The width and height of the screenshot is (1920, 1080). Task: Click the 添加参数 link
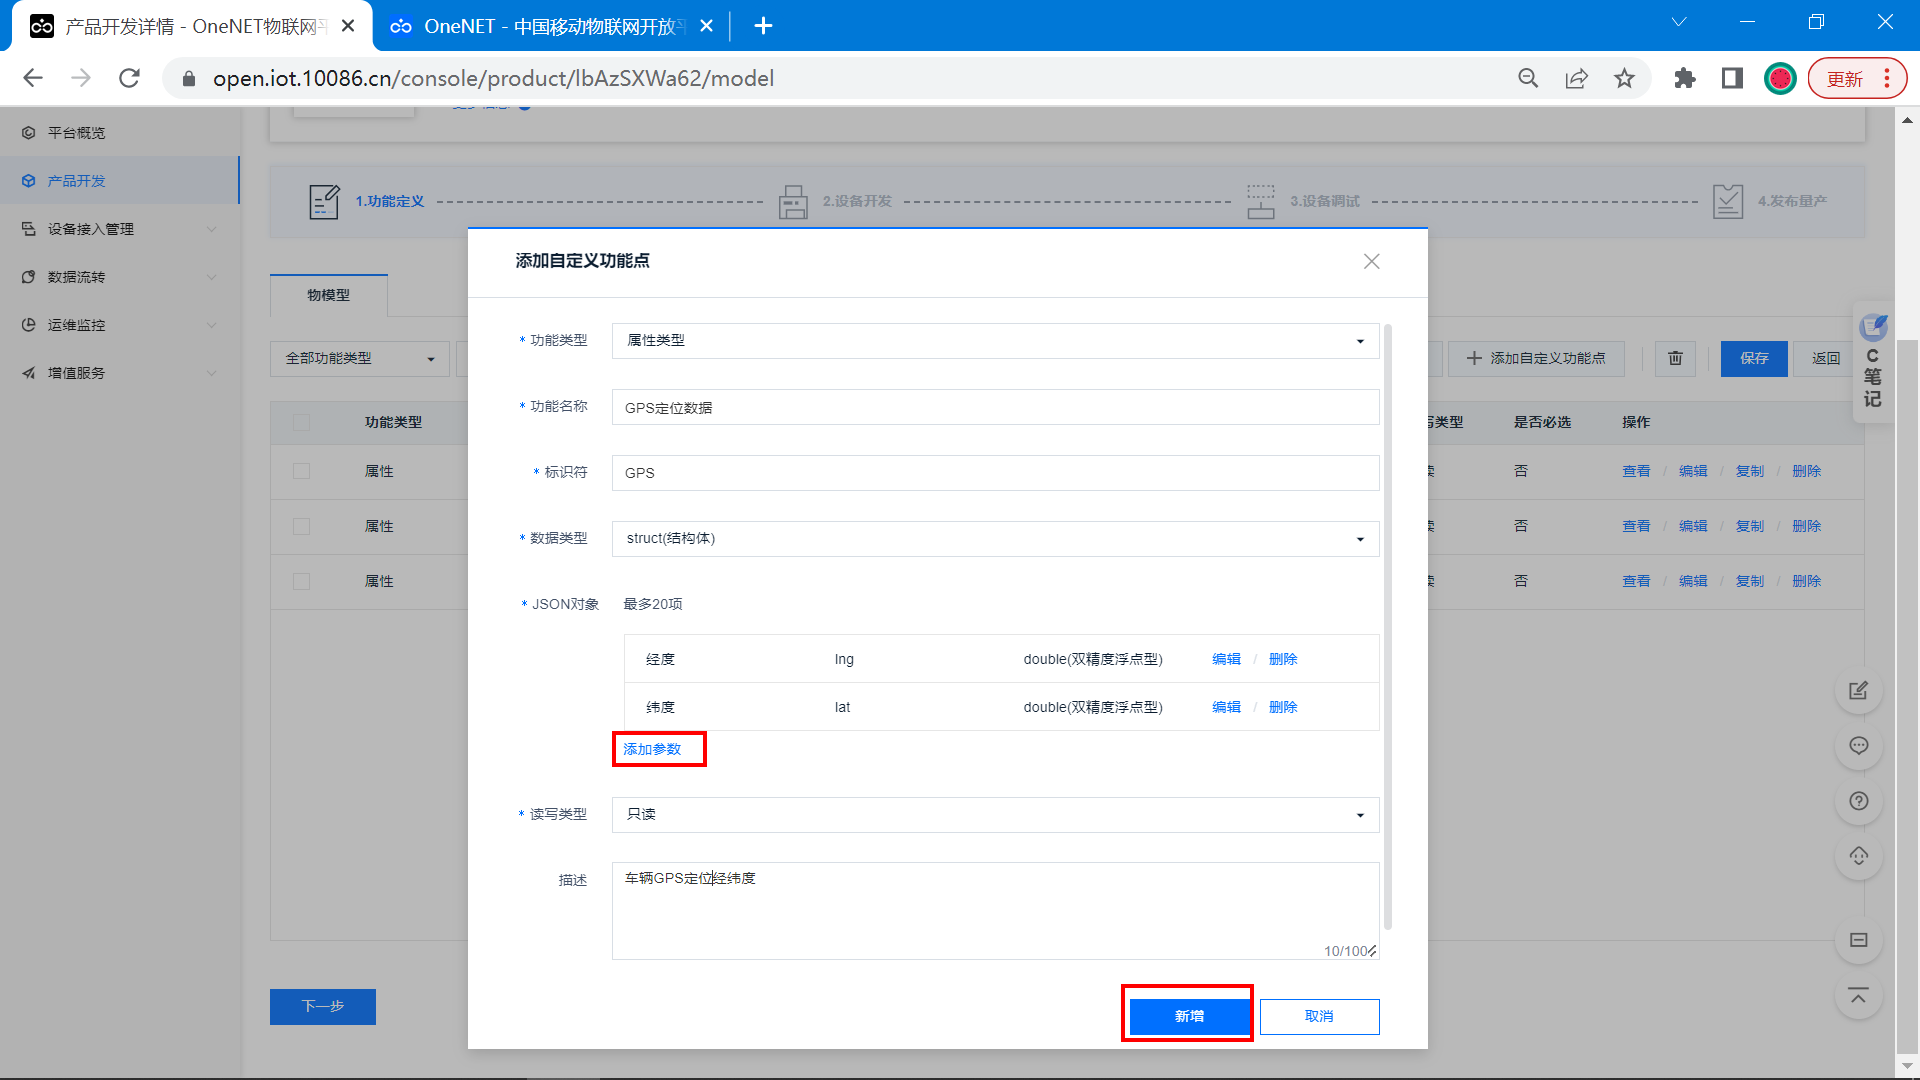click(x=652, y=749)
